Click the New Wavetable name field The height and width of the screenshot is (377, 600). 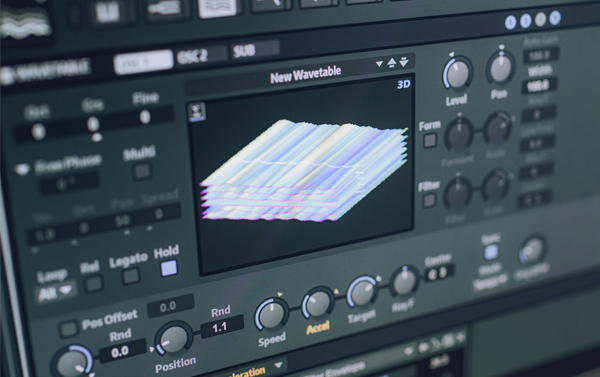305,74
